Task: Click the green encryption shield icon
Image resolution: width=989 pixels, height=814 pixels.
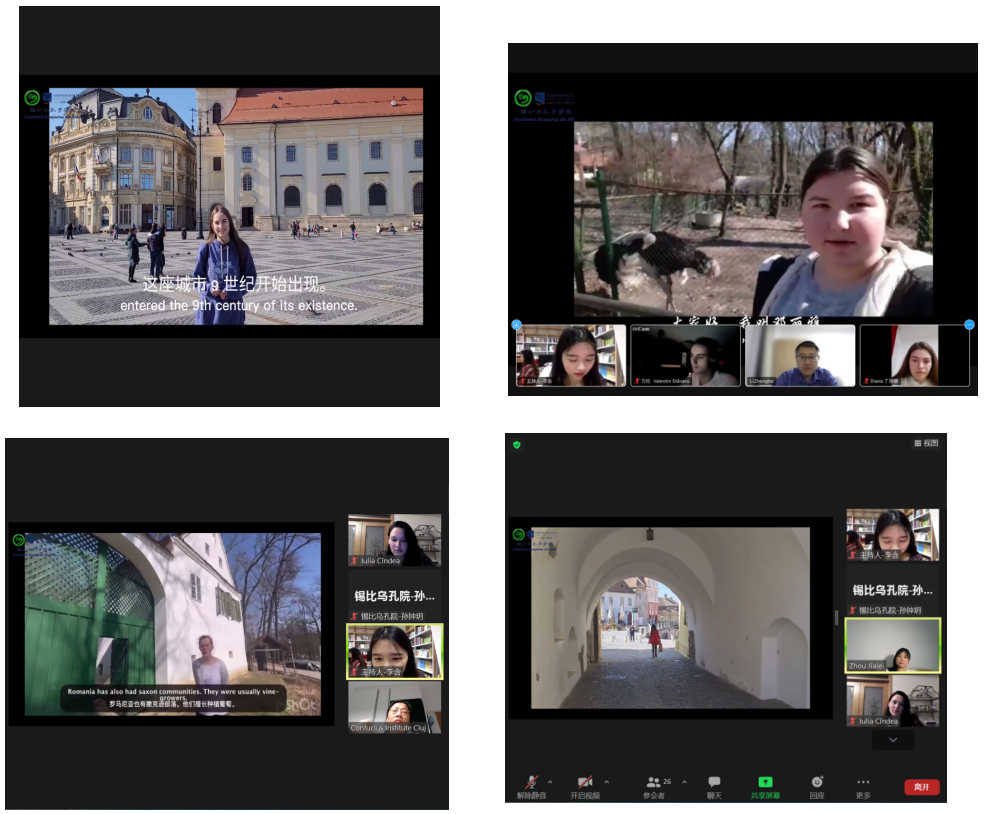Action: (517, 445)
